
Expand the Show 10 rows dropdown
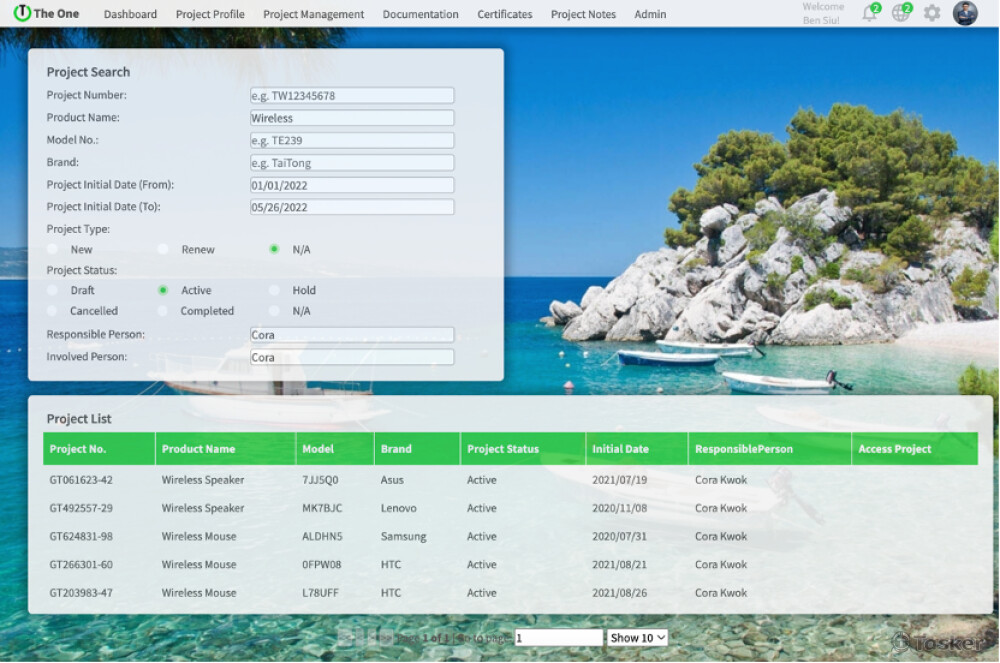coord(638,638)
